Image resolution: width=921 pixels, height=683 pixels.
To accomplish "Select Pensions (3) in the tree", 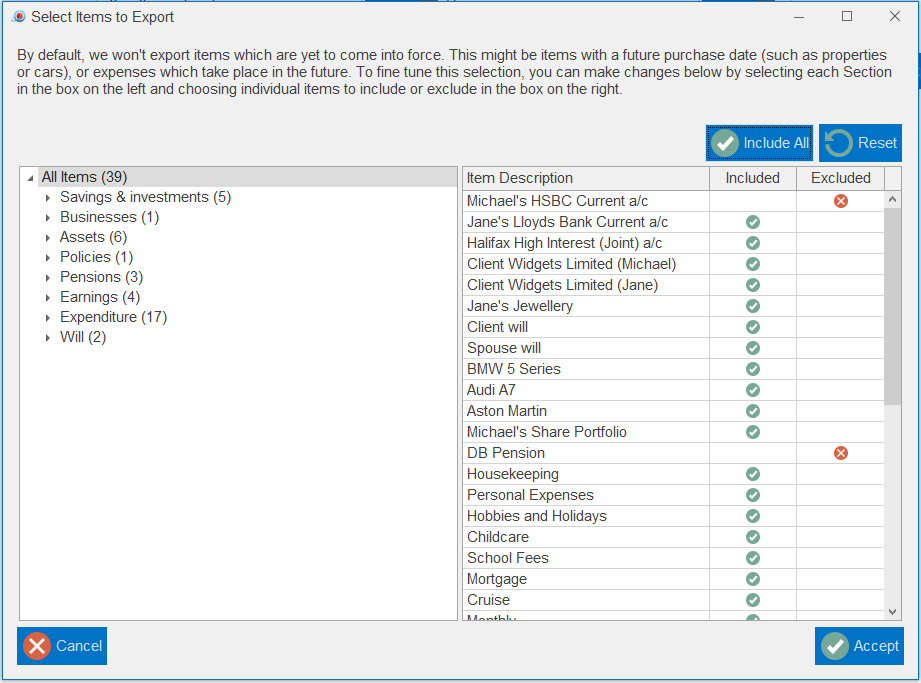I will 101,277.
